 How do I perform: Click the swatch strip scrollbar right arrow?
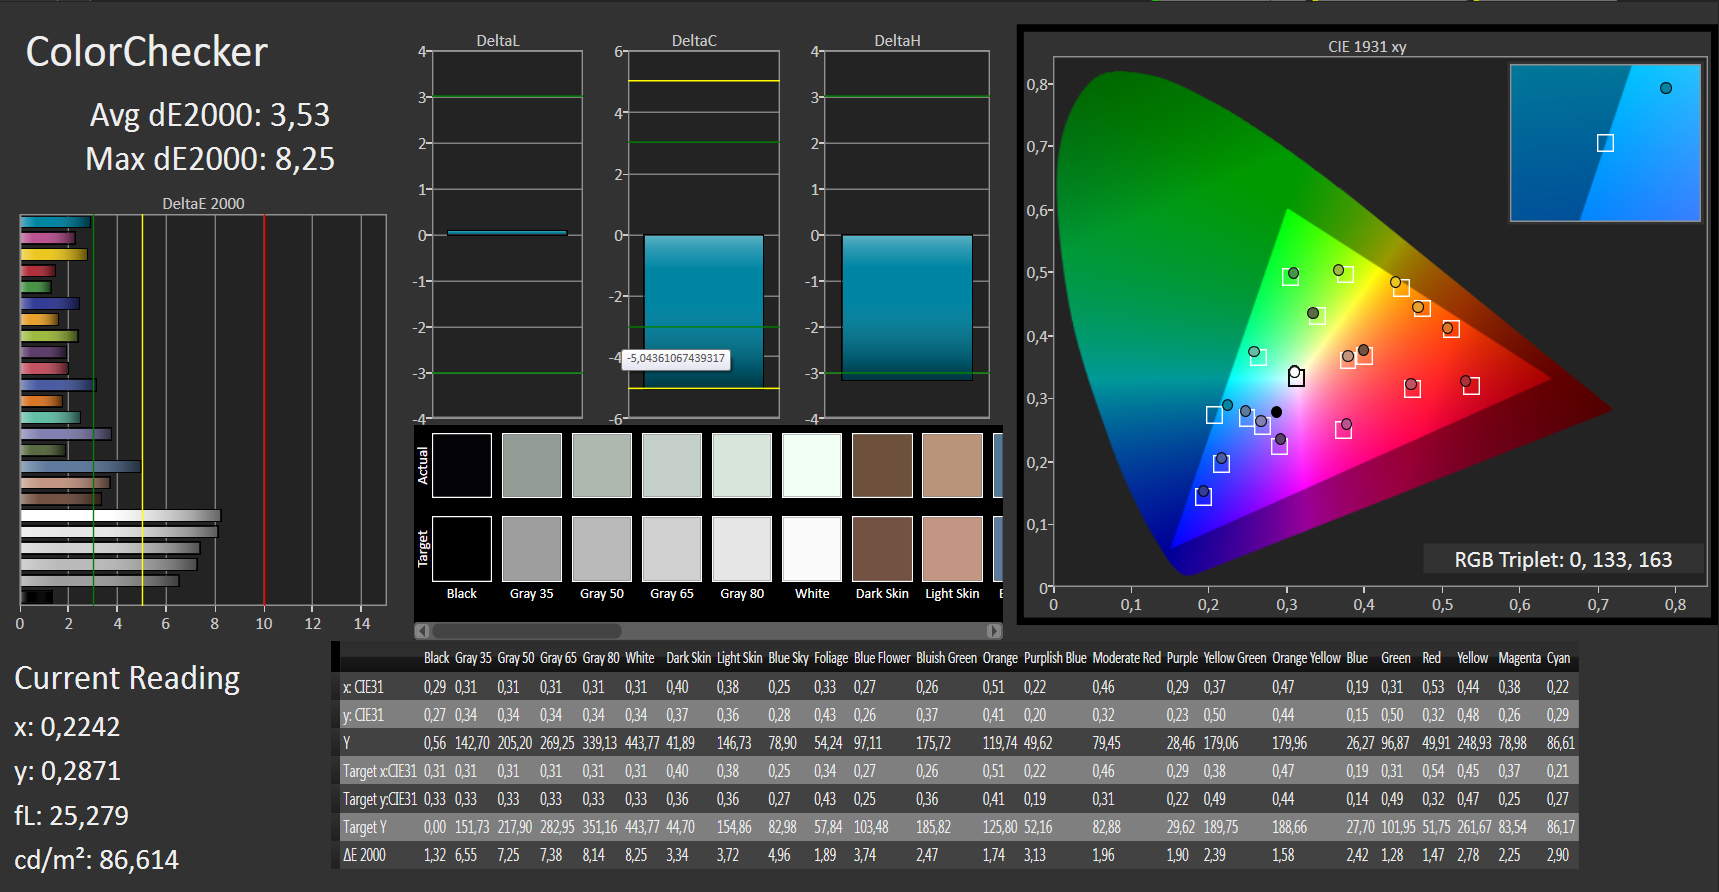(x=994, y=631)
